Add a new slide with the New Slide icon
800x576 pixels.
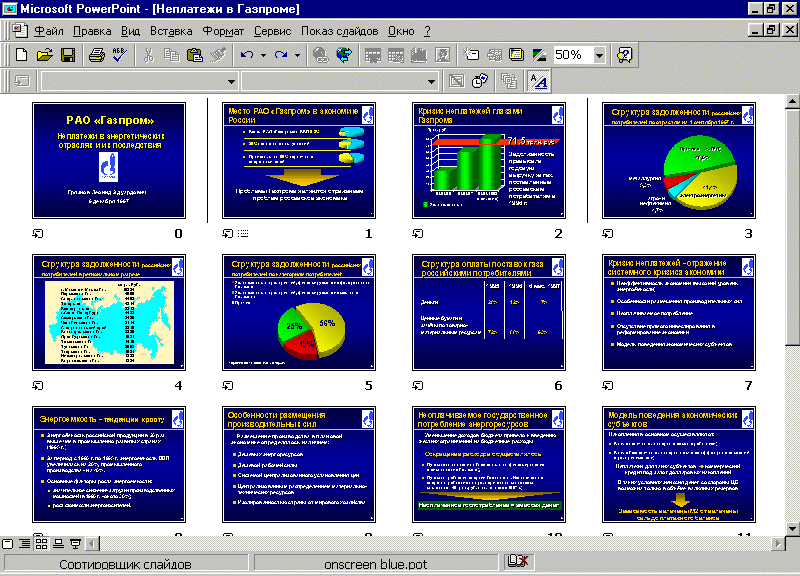pos(471,55)
